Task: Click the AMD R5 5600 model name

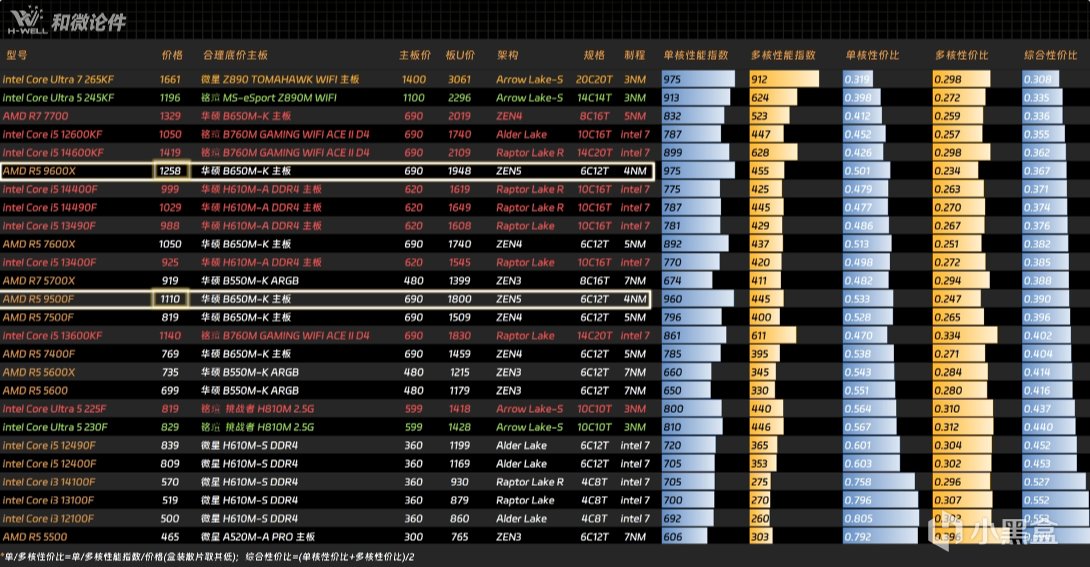Action: coord(35,391)
